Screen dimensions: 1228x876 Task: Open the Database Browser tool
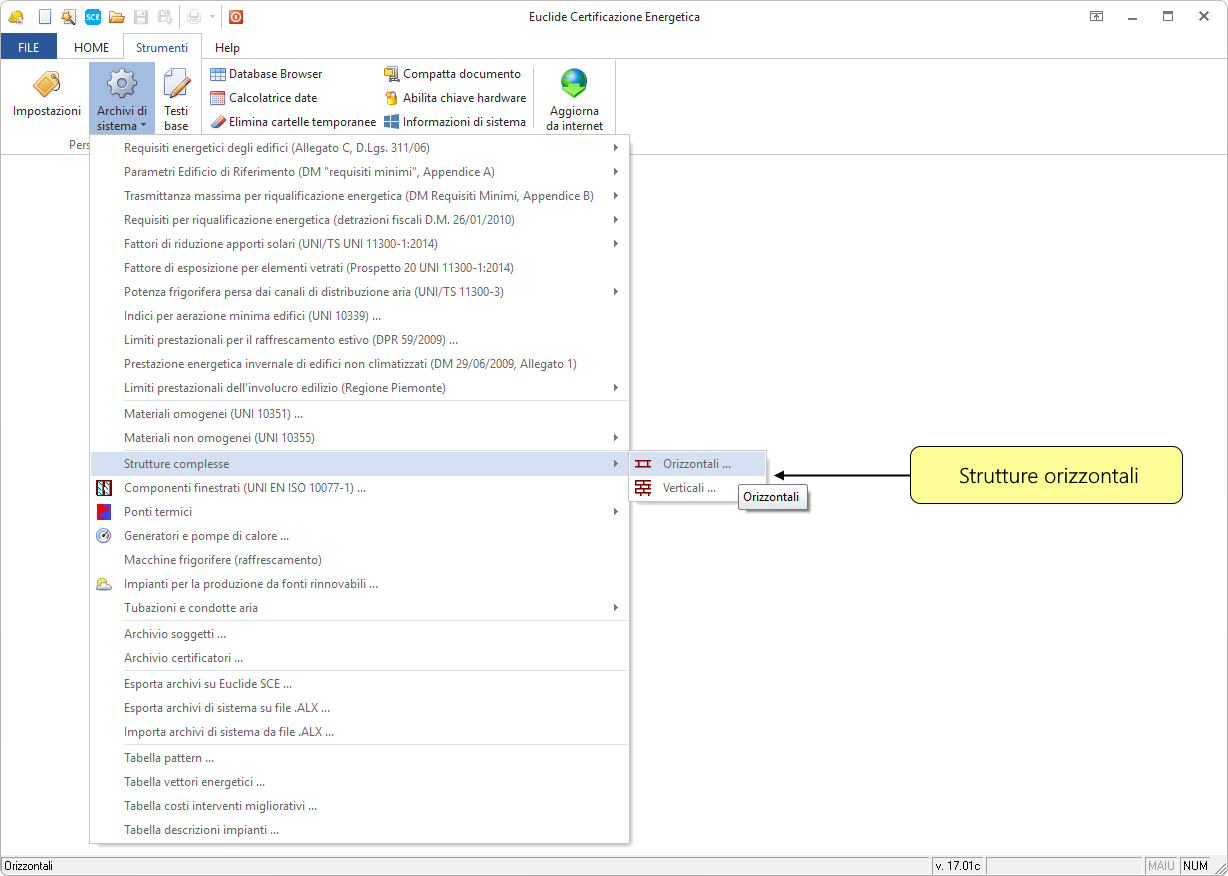click(x=266, y=74)
